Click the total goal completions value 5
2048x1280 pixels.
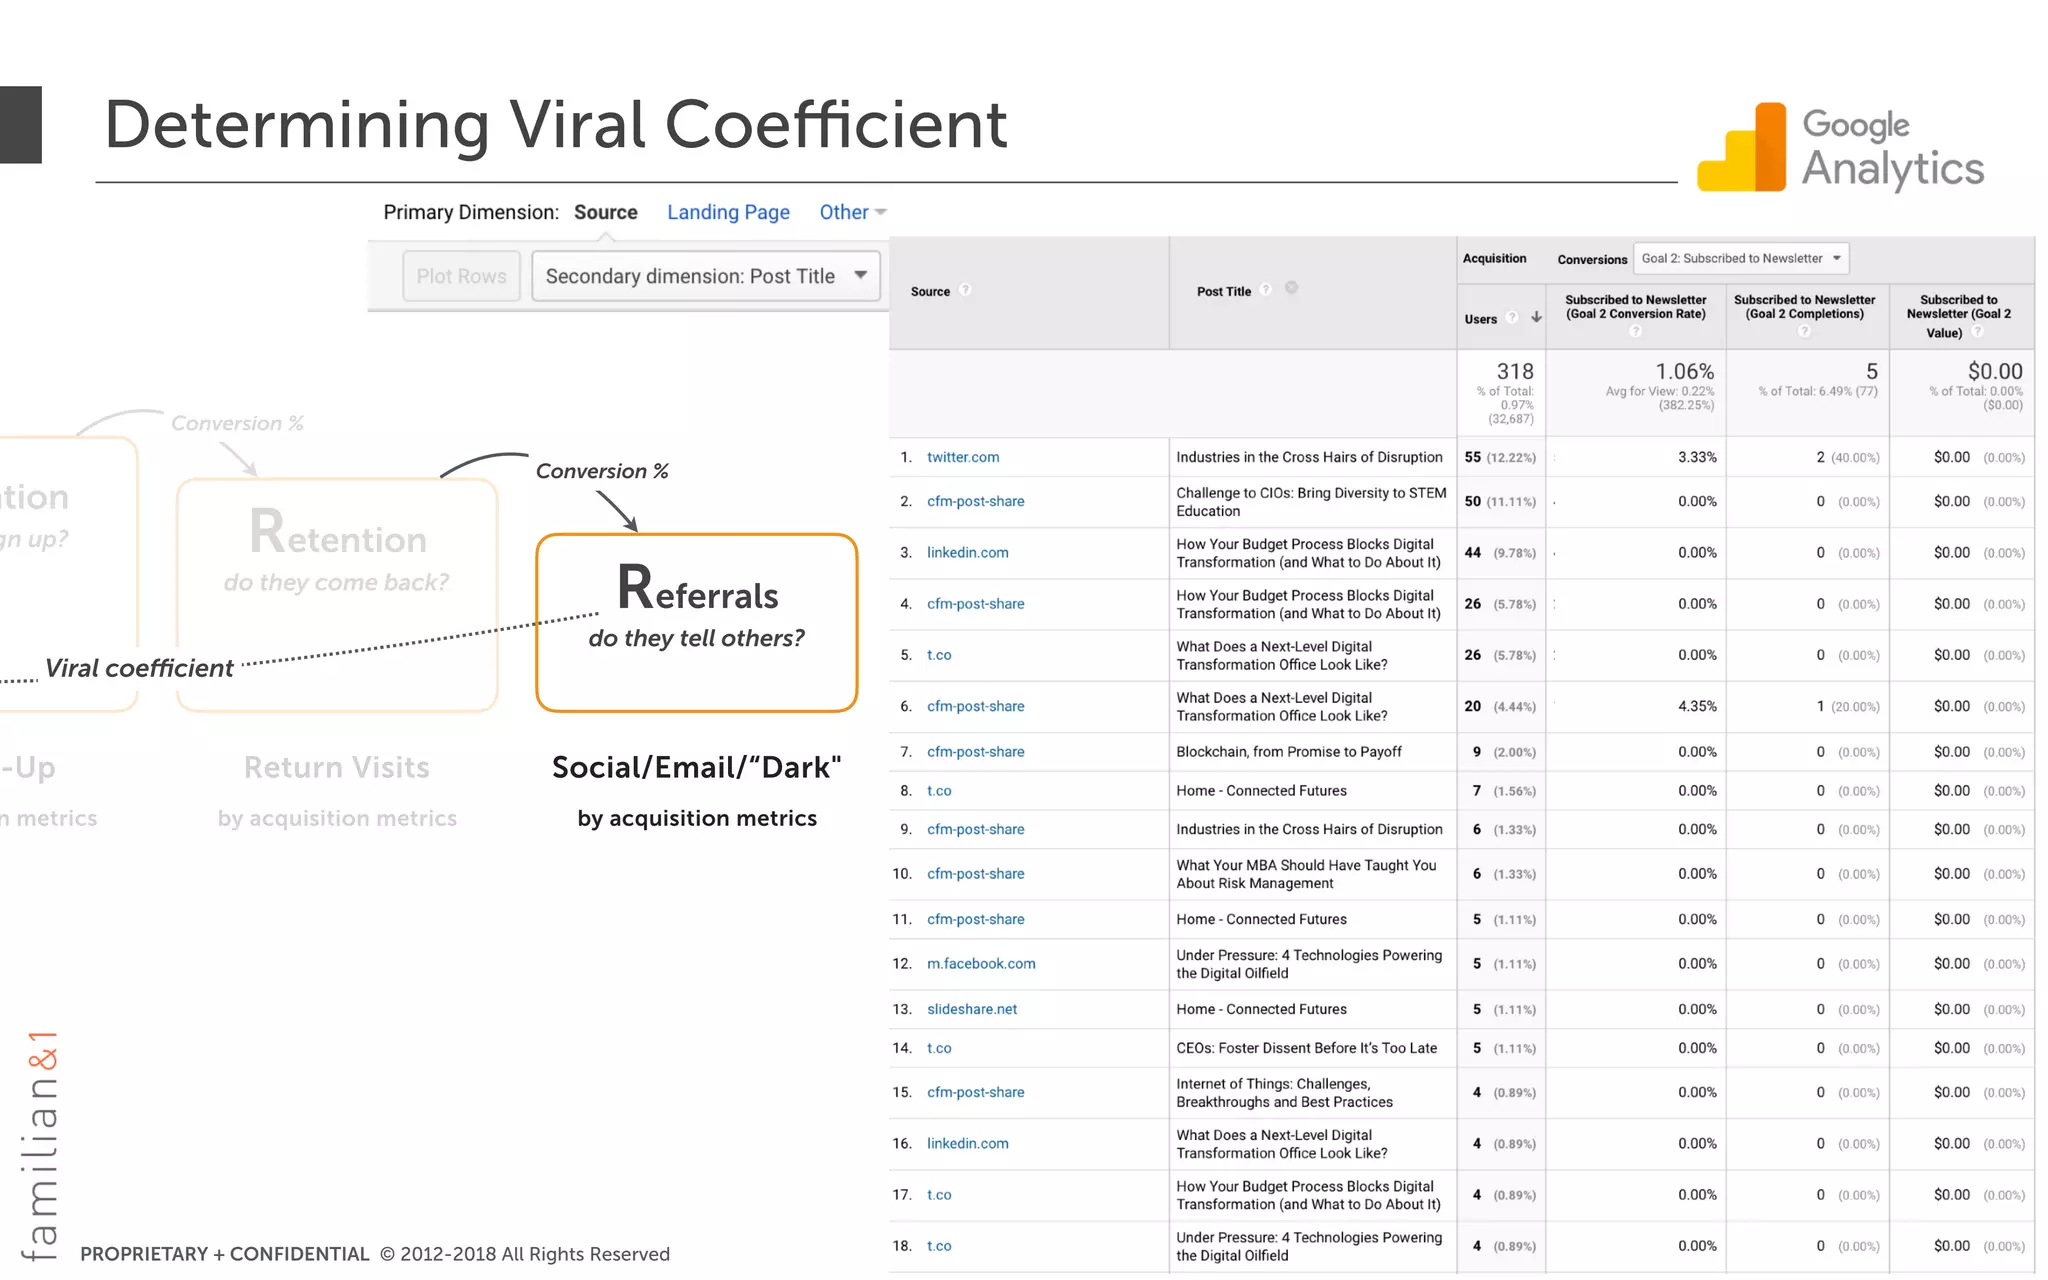coord(1871,371)
